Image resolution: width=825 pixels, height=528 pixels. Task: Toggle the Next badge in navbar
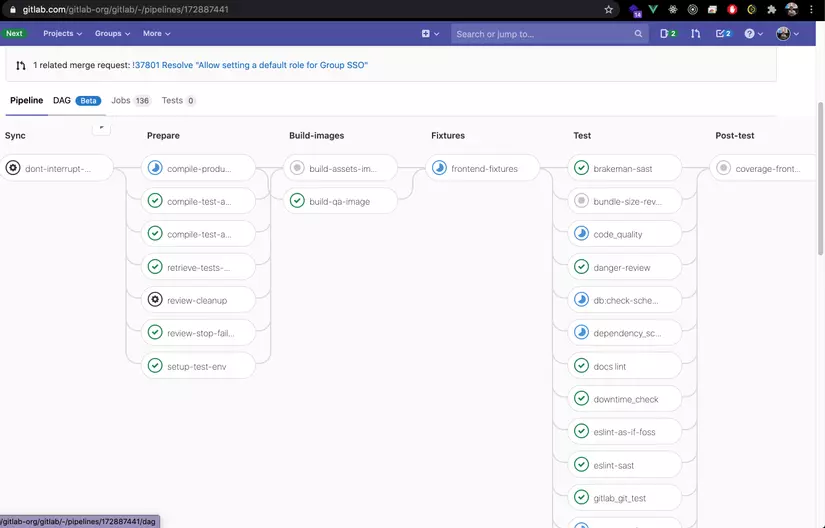(x=14, y=33)
